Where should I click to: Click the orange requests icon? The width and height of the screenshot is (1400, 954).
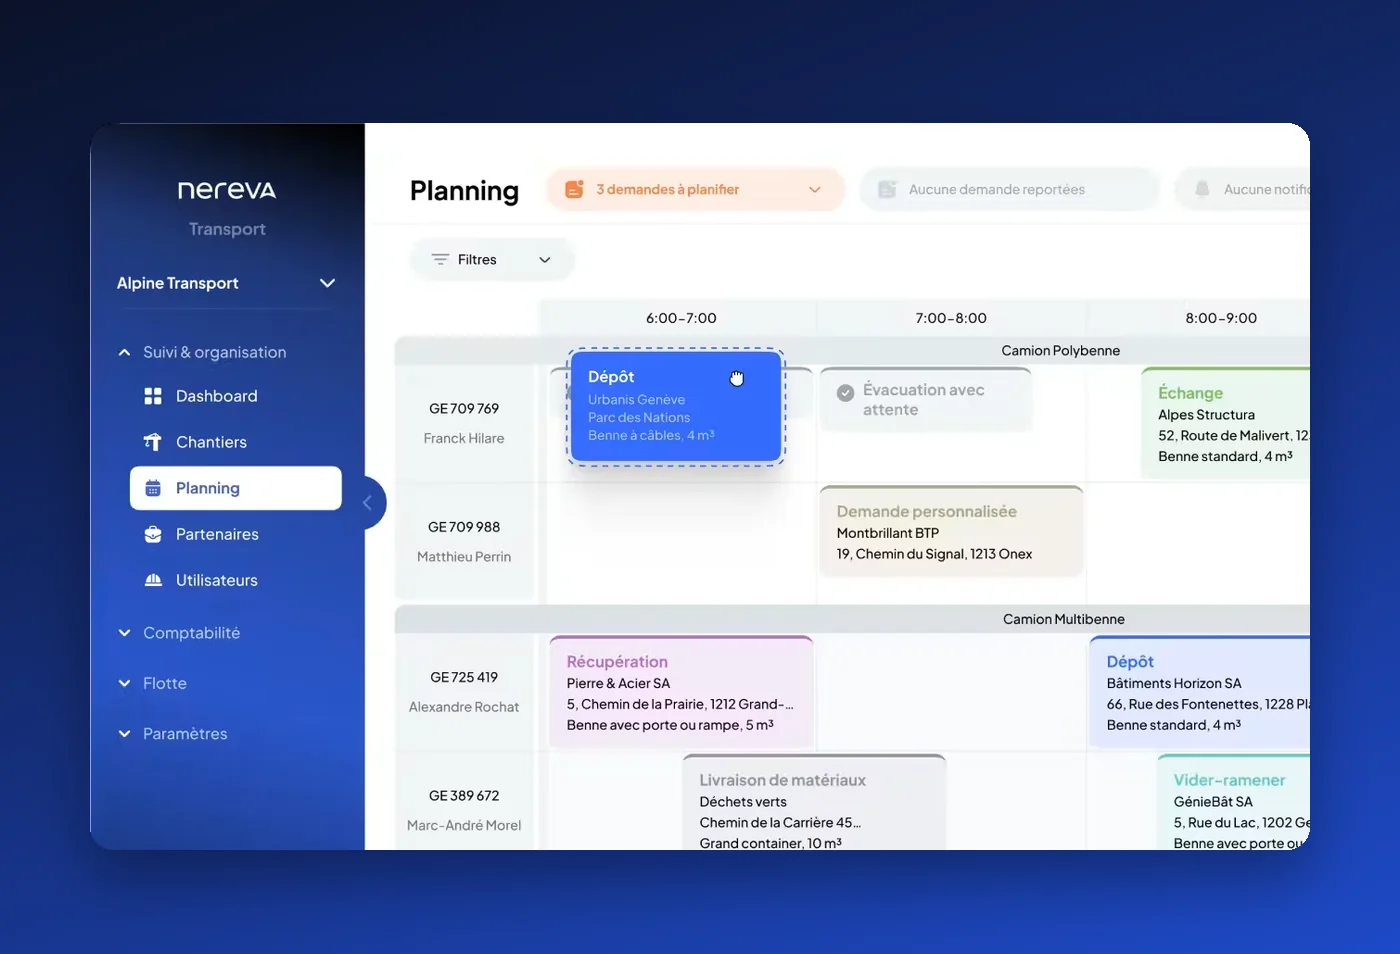[x=574, y=189]
